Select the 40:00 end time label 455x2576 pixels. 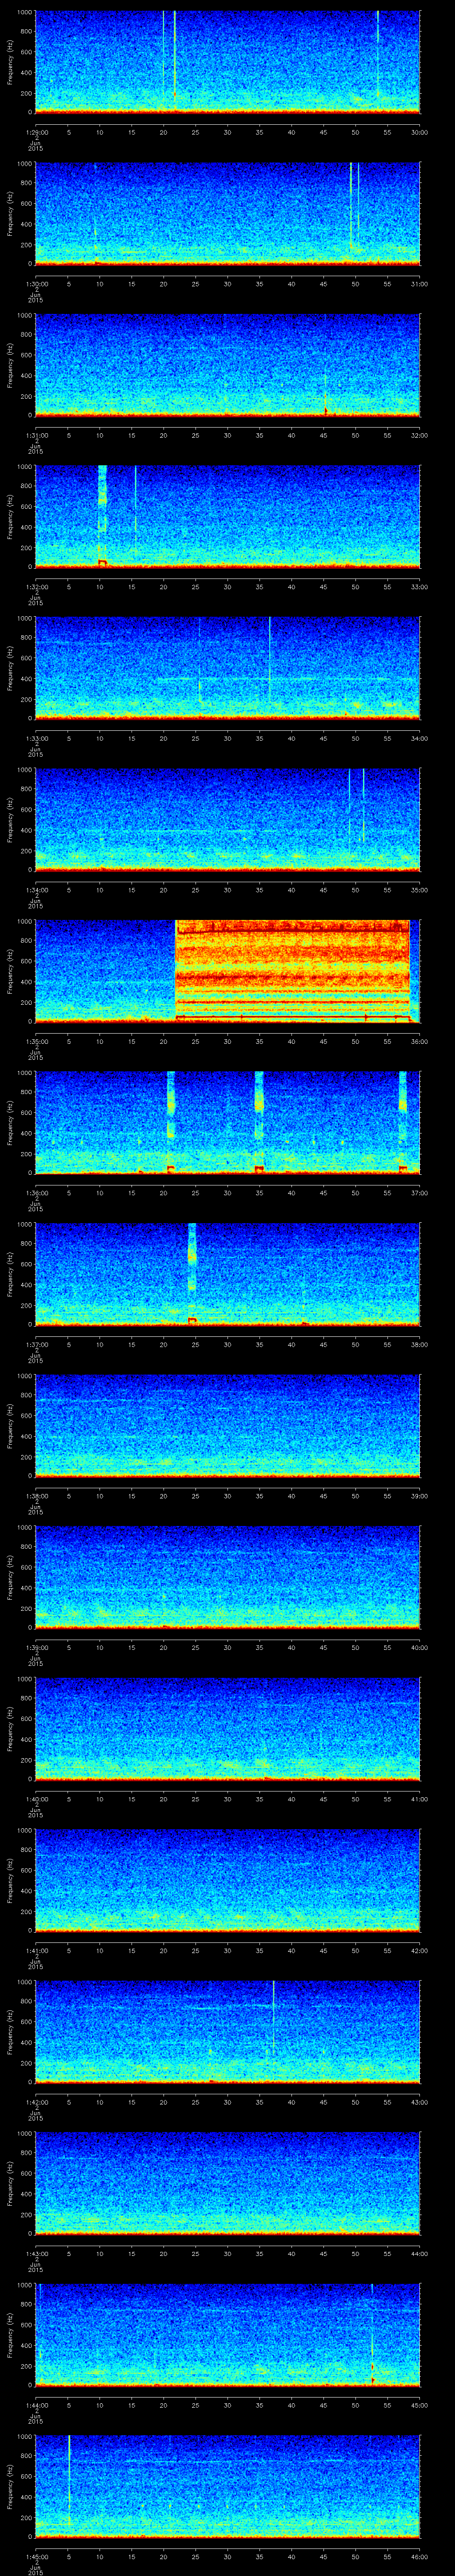tap(419, 1647)
